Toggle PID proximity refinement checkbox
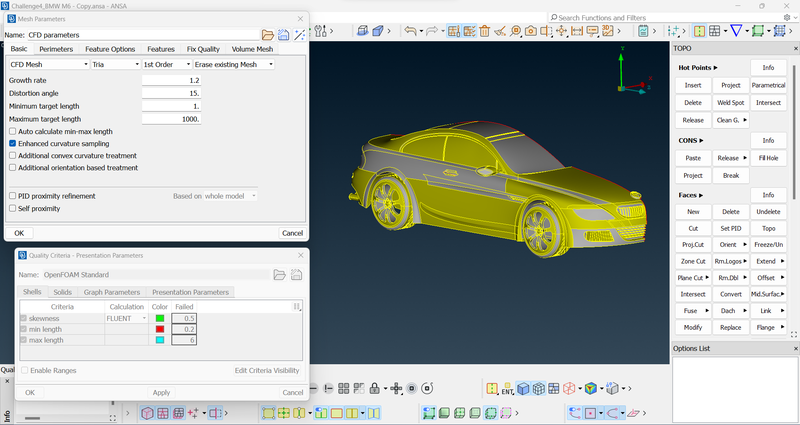The image size is (800, 425). click(13, 196)
